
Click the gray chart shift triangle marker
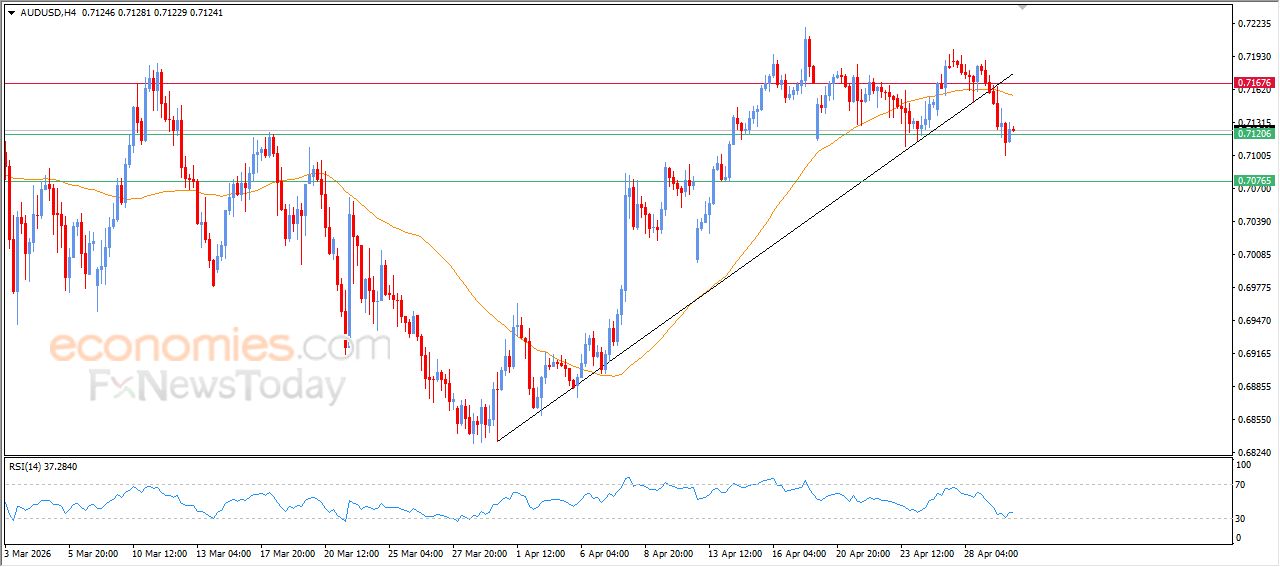point(1022,6)
